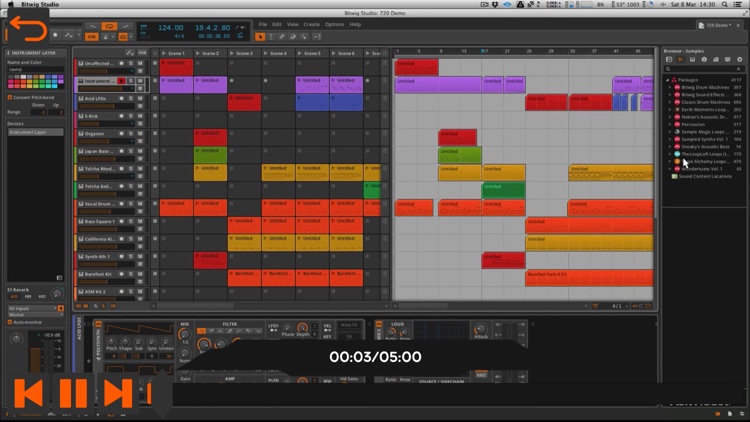This screenshot has width=750, height=422.
Task: Select the pointer tool in toolbar
Action: pyautogui.click(x=260, y=36)
